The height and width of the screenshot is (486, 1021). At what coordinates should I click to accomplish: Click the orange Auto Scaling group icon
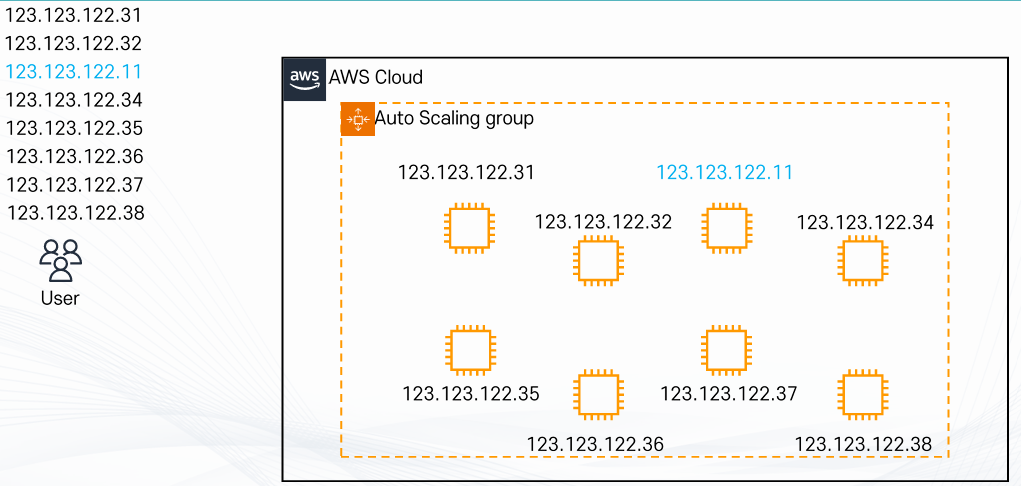click(357, 119)
